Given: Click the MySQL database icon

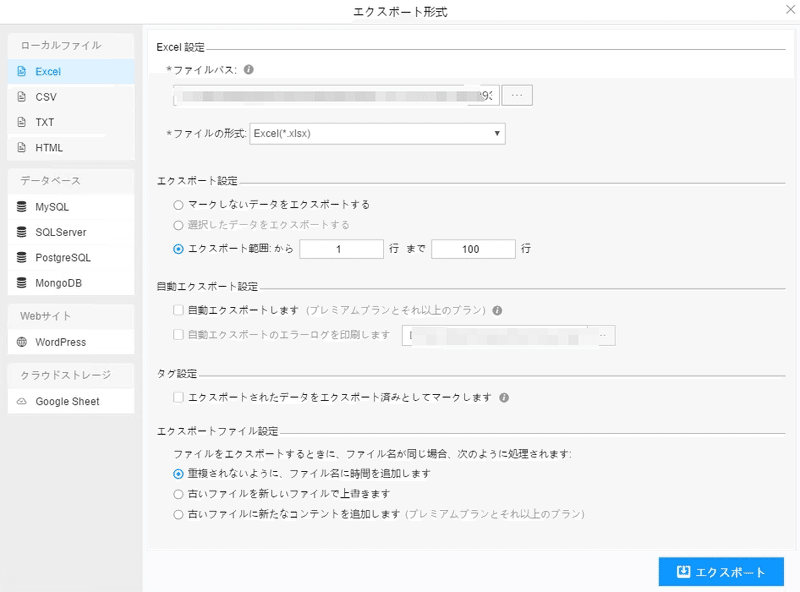Looking at the screenshot, I should coord(22,207).
